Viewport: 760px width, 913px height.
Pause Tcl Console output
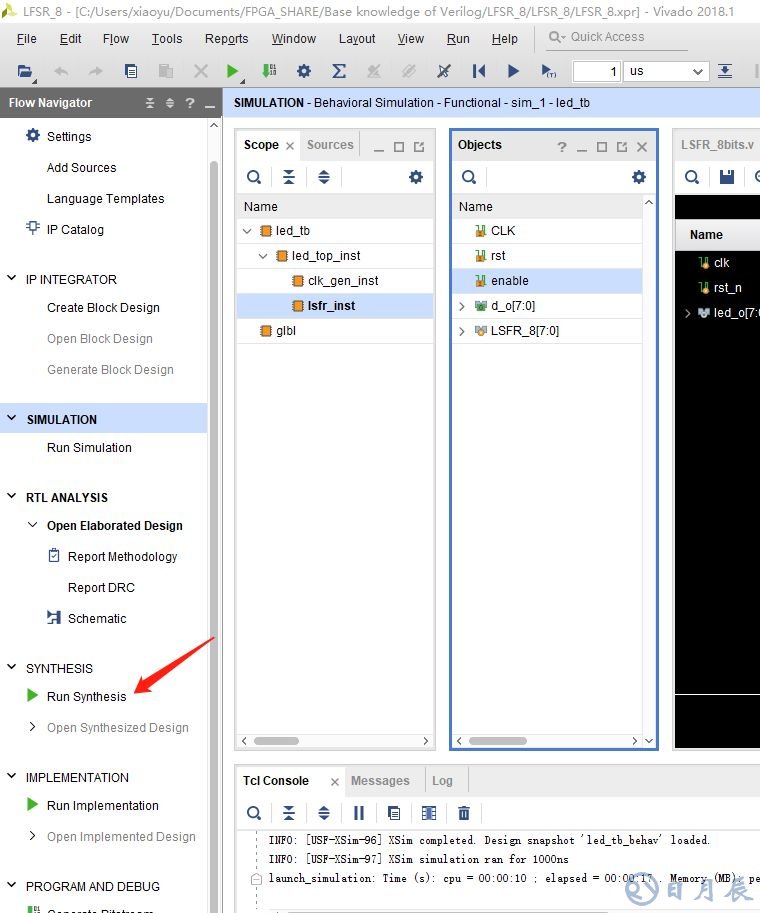coord(359,813)
